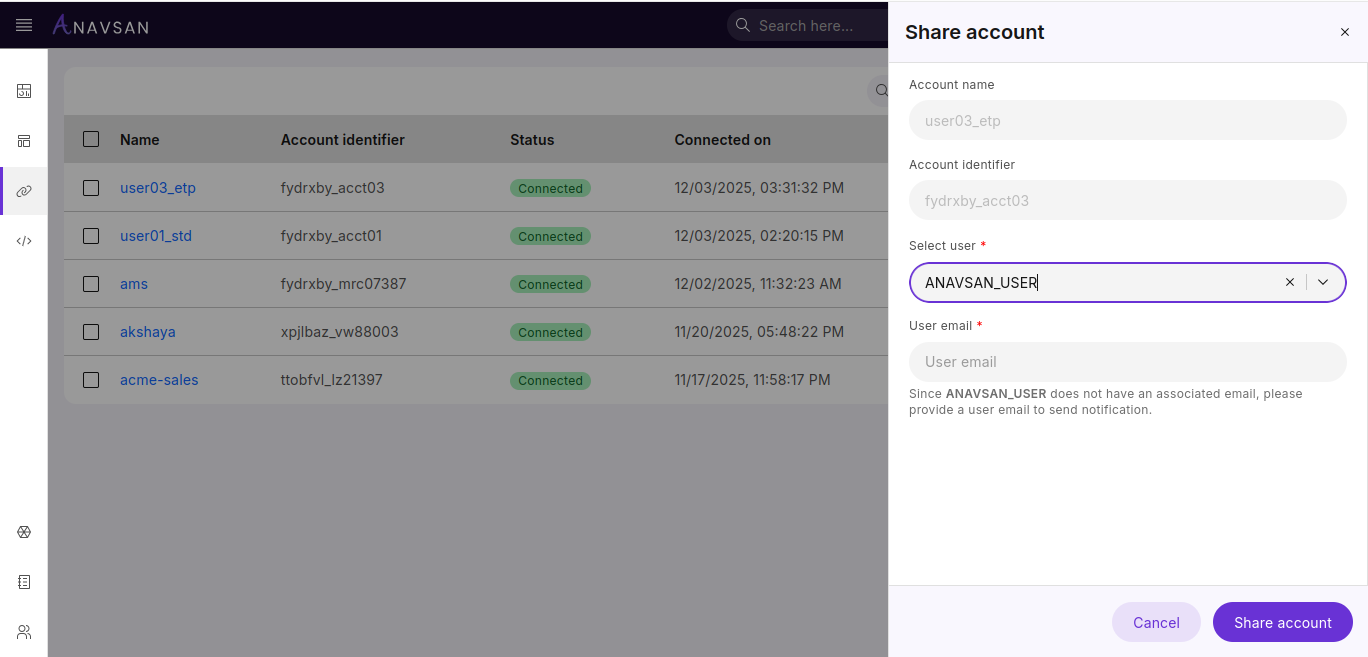This screenshot has height=657, width=1368.
Task: Tick the checkbox for user03_etp row
Action: pos(91,188)
